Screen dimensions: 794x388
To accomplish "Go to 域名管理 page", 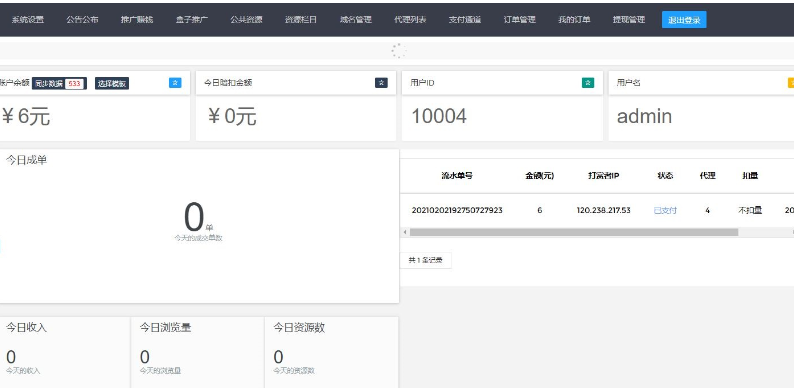I will point(355,20).
